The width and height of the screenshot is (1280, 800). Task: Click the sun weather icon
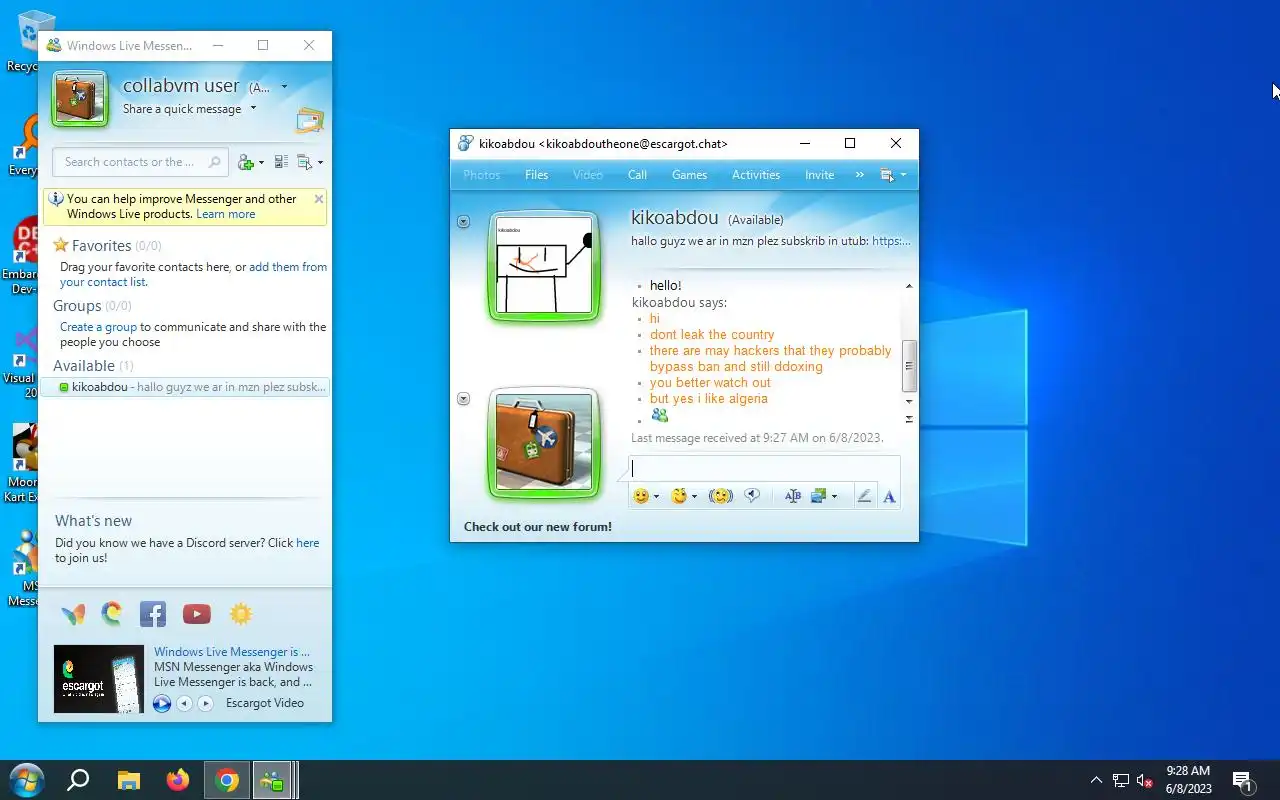[241, 614]
